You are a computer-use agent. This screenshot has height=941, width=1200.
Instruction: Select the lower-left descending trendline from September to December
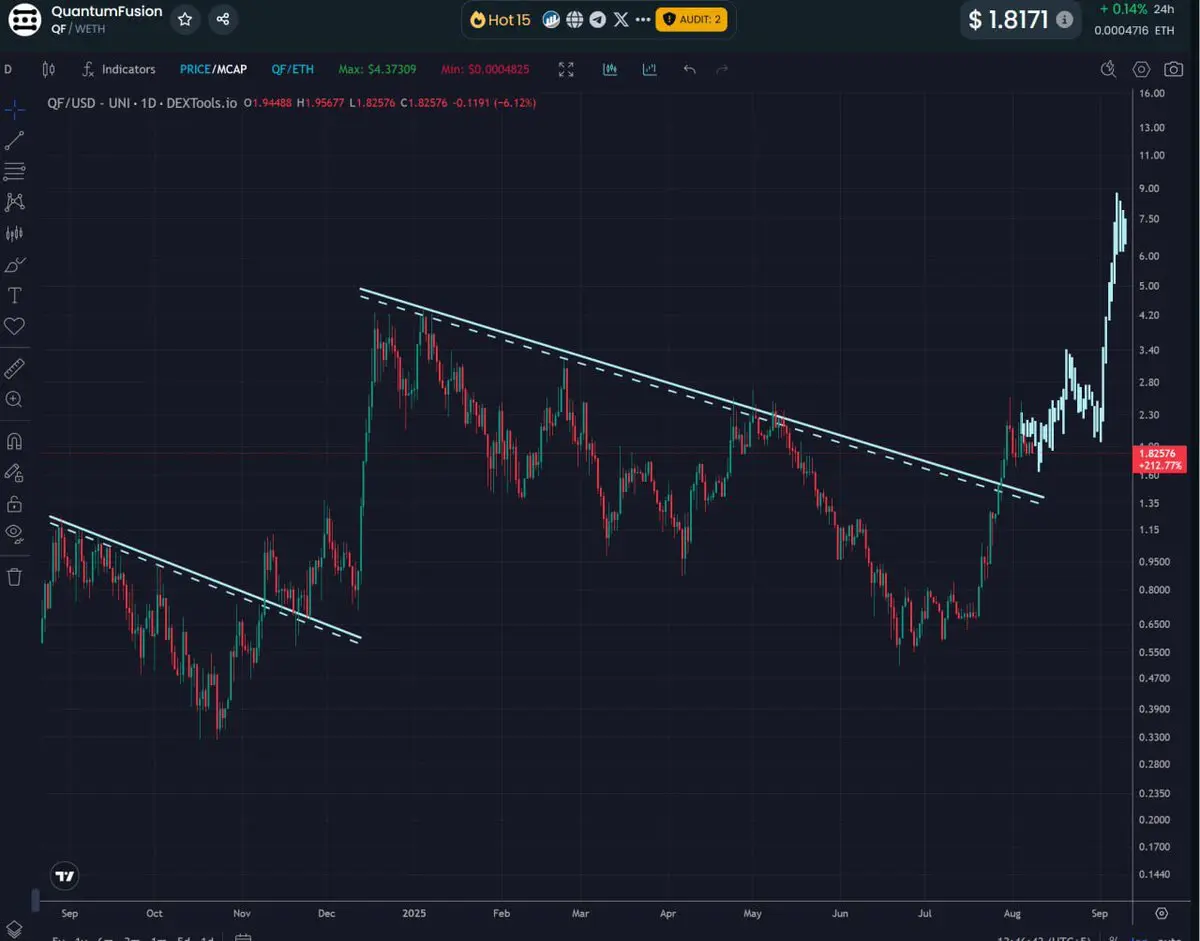click(x=205, y=577)
